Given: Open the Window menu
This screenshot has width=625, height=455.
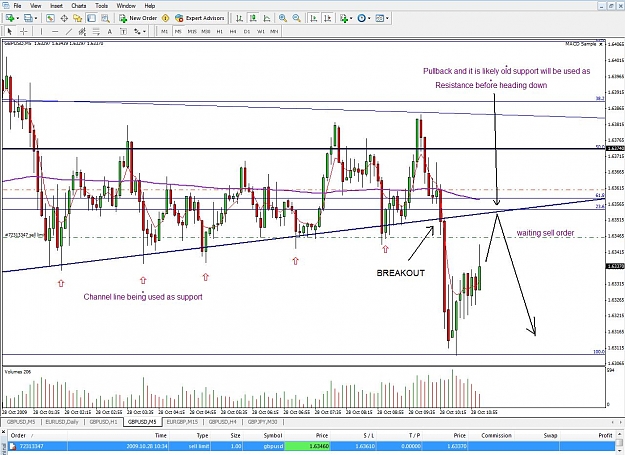Looking at the screenshot, I should coord(126,6).
